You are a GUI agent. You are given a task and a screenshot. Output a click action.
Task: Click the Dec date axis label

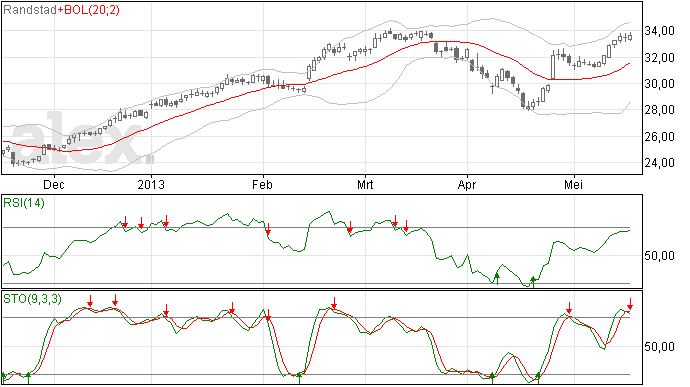(54, 184)
